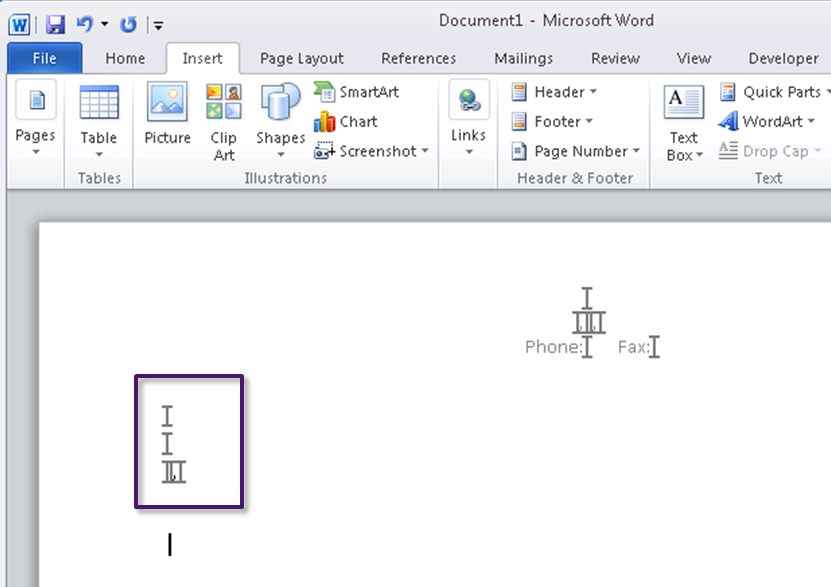Undo the last action
Image resolution: width=831 pixels, height=587 pixels.
[x=84, y=24]
